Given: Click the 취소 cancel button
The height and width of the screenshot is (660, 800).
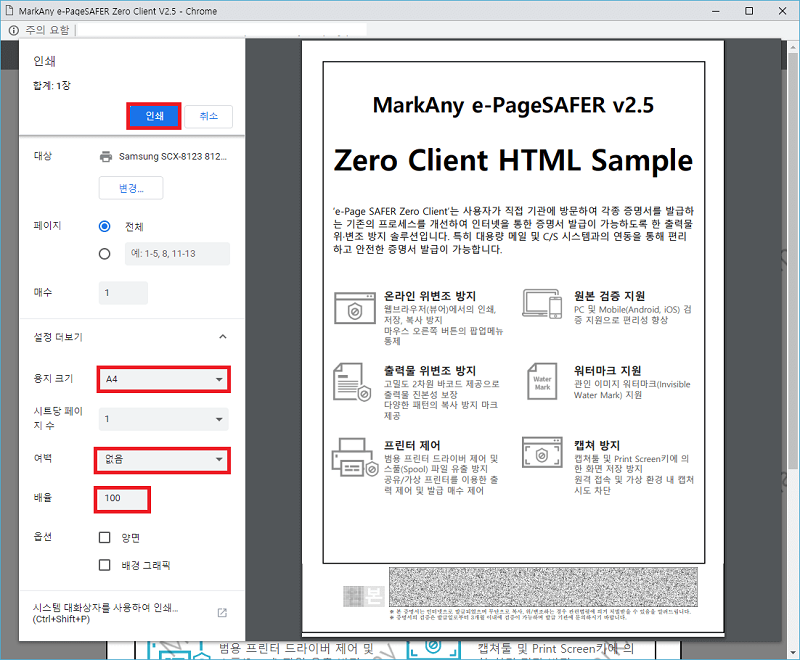Looking at the screenshot, I should point(208,116).
